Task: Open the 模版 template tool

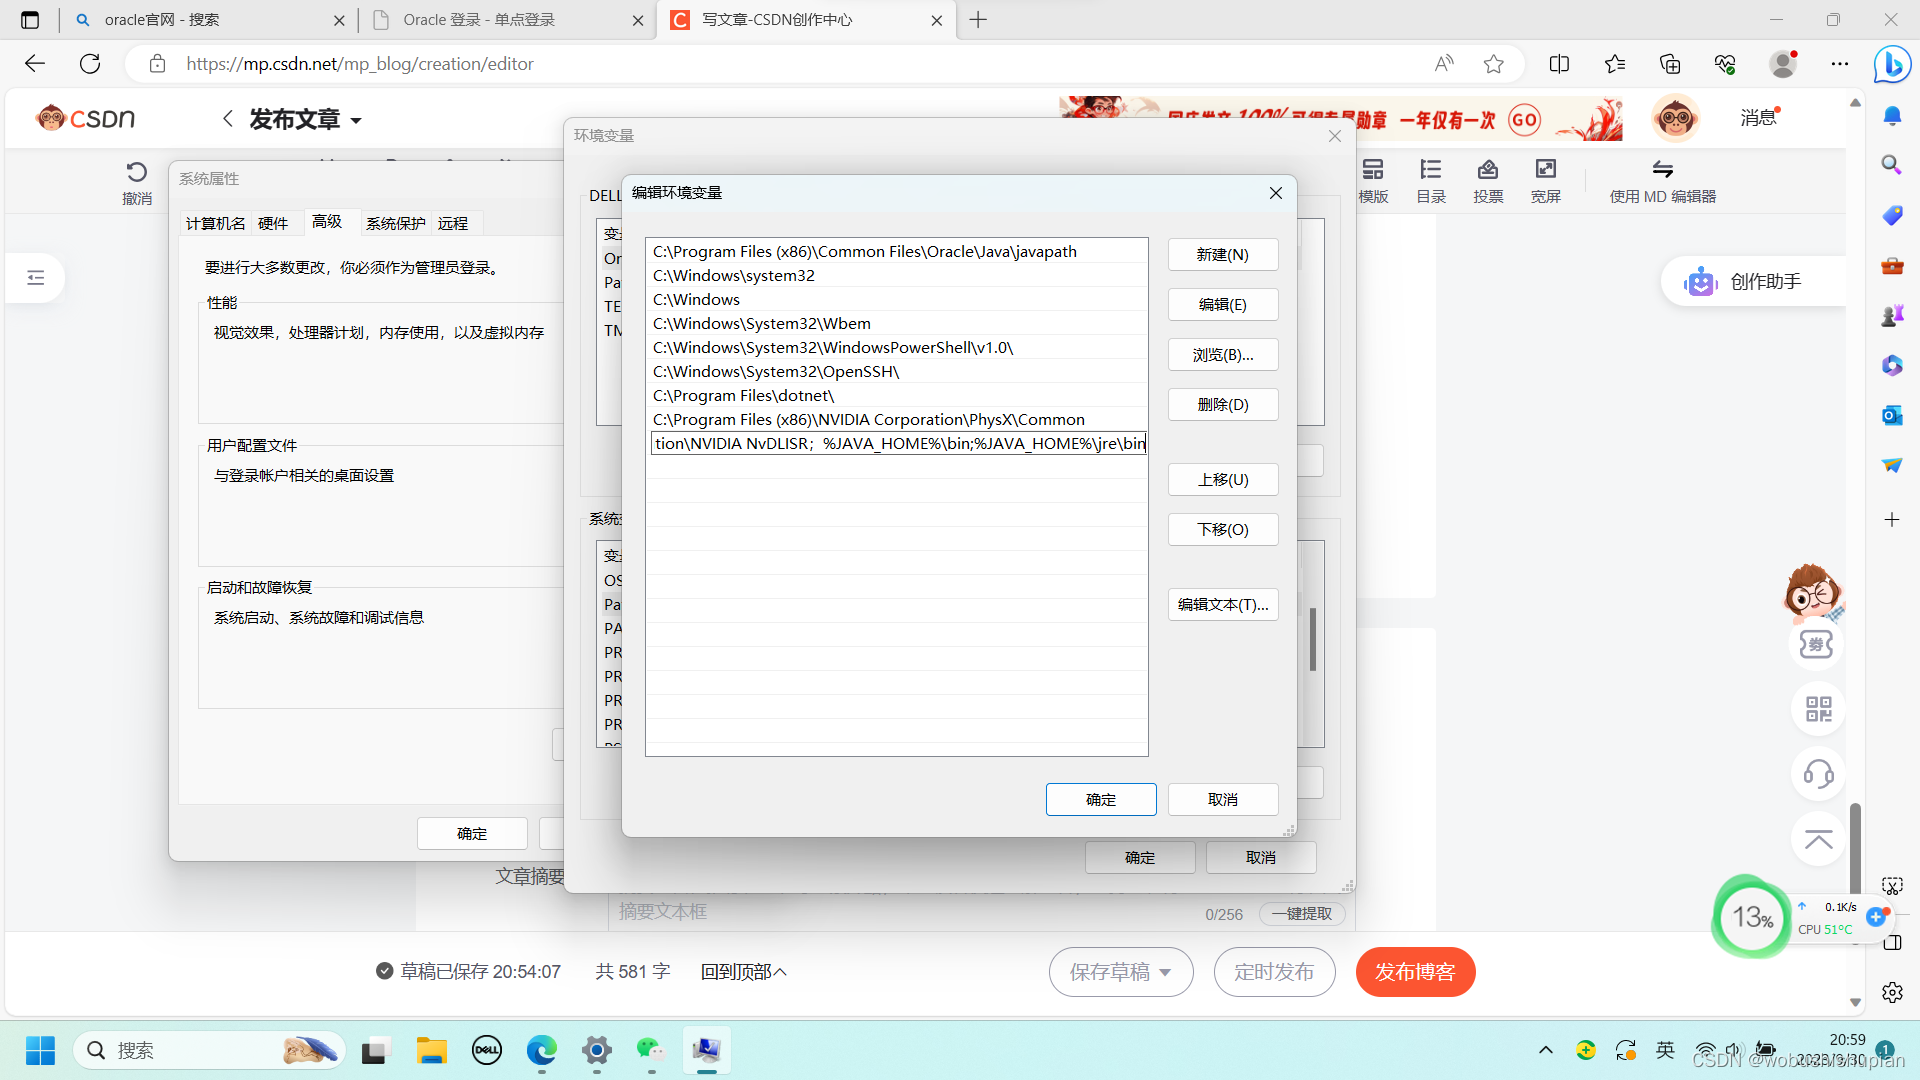Action: [1372, 180]
